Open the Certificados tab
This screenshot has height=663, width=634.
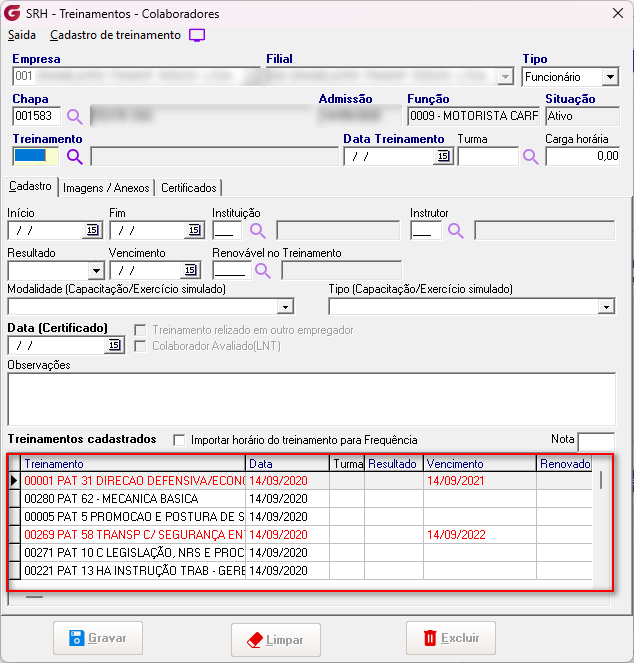(188, 188)
